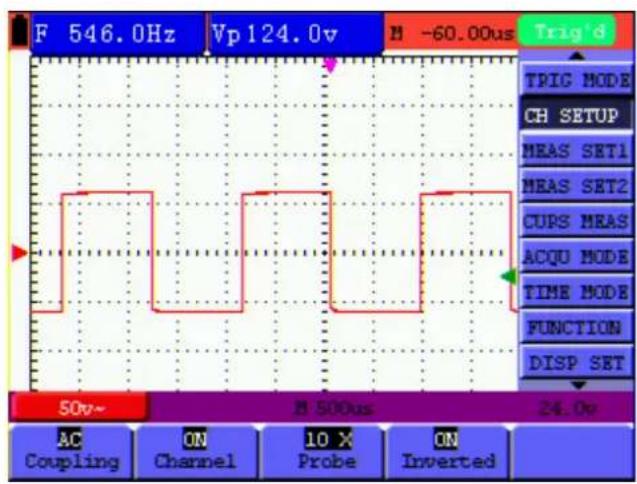
Task: Select the TIME MODE menu item
Action: (x=576, y=292)
